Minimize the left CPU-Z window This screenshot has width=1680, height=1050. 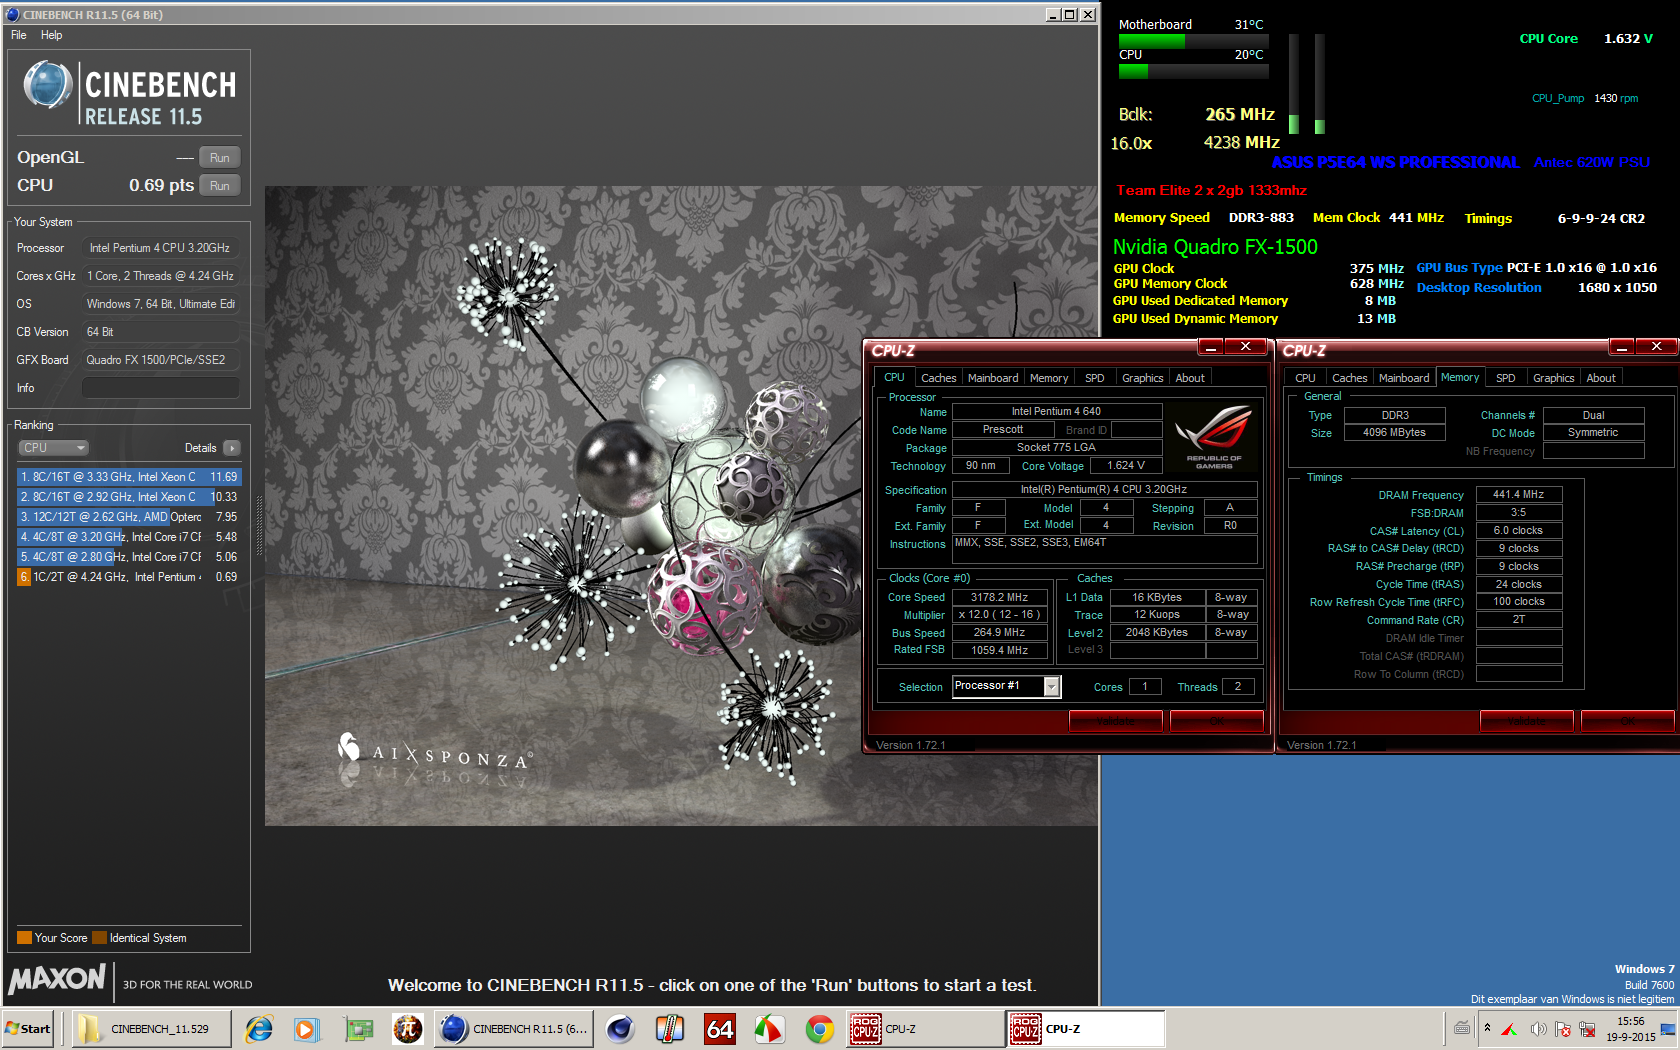pyautogui.click(x=1211, y=346)
